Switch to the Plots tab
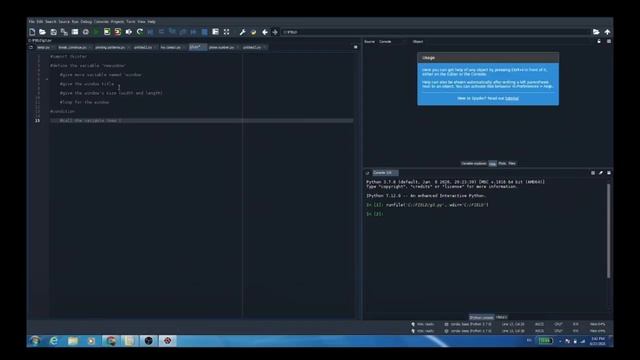The width and height of the screenshot is (640, 360). pyautogui.click(x=502, y=163)
